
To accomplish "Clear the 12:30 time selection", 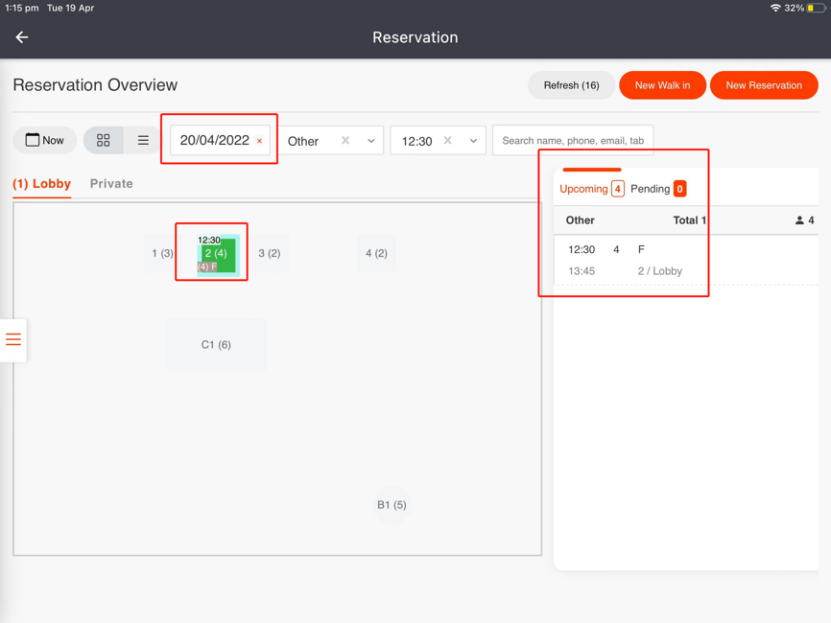I will pos(448,141).
